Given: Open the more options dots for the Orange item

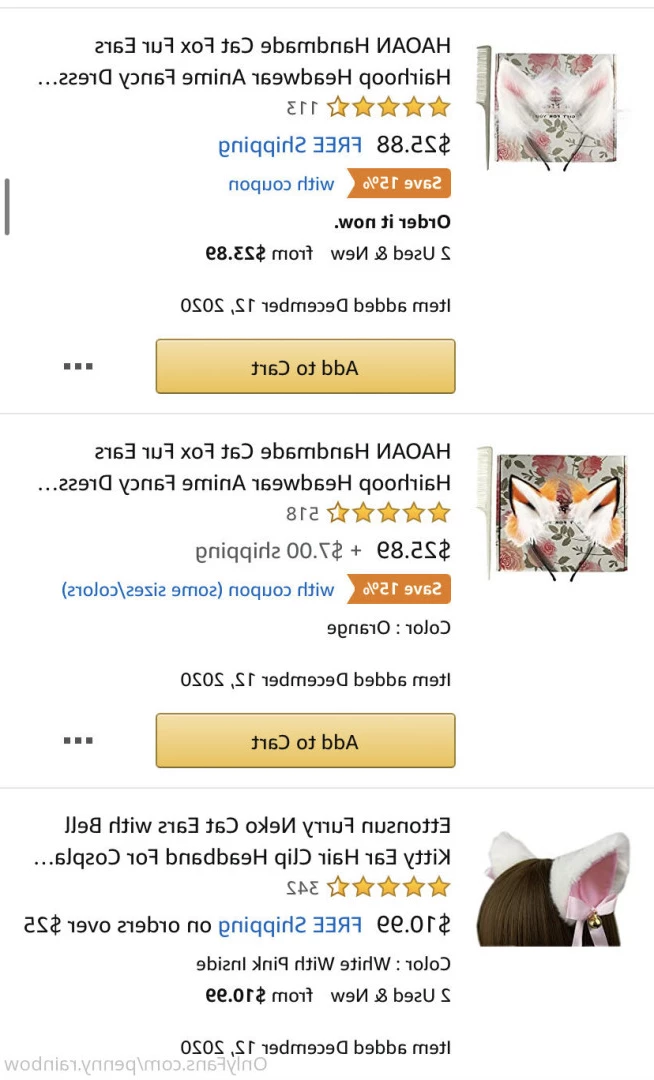Looking at the screenshot, I should click(77, 741).
